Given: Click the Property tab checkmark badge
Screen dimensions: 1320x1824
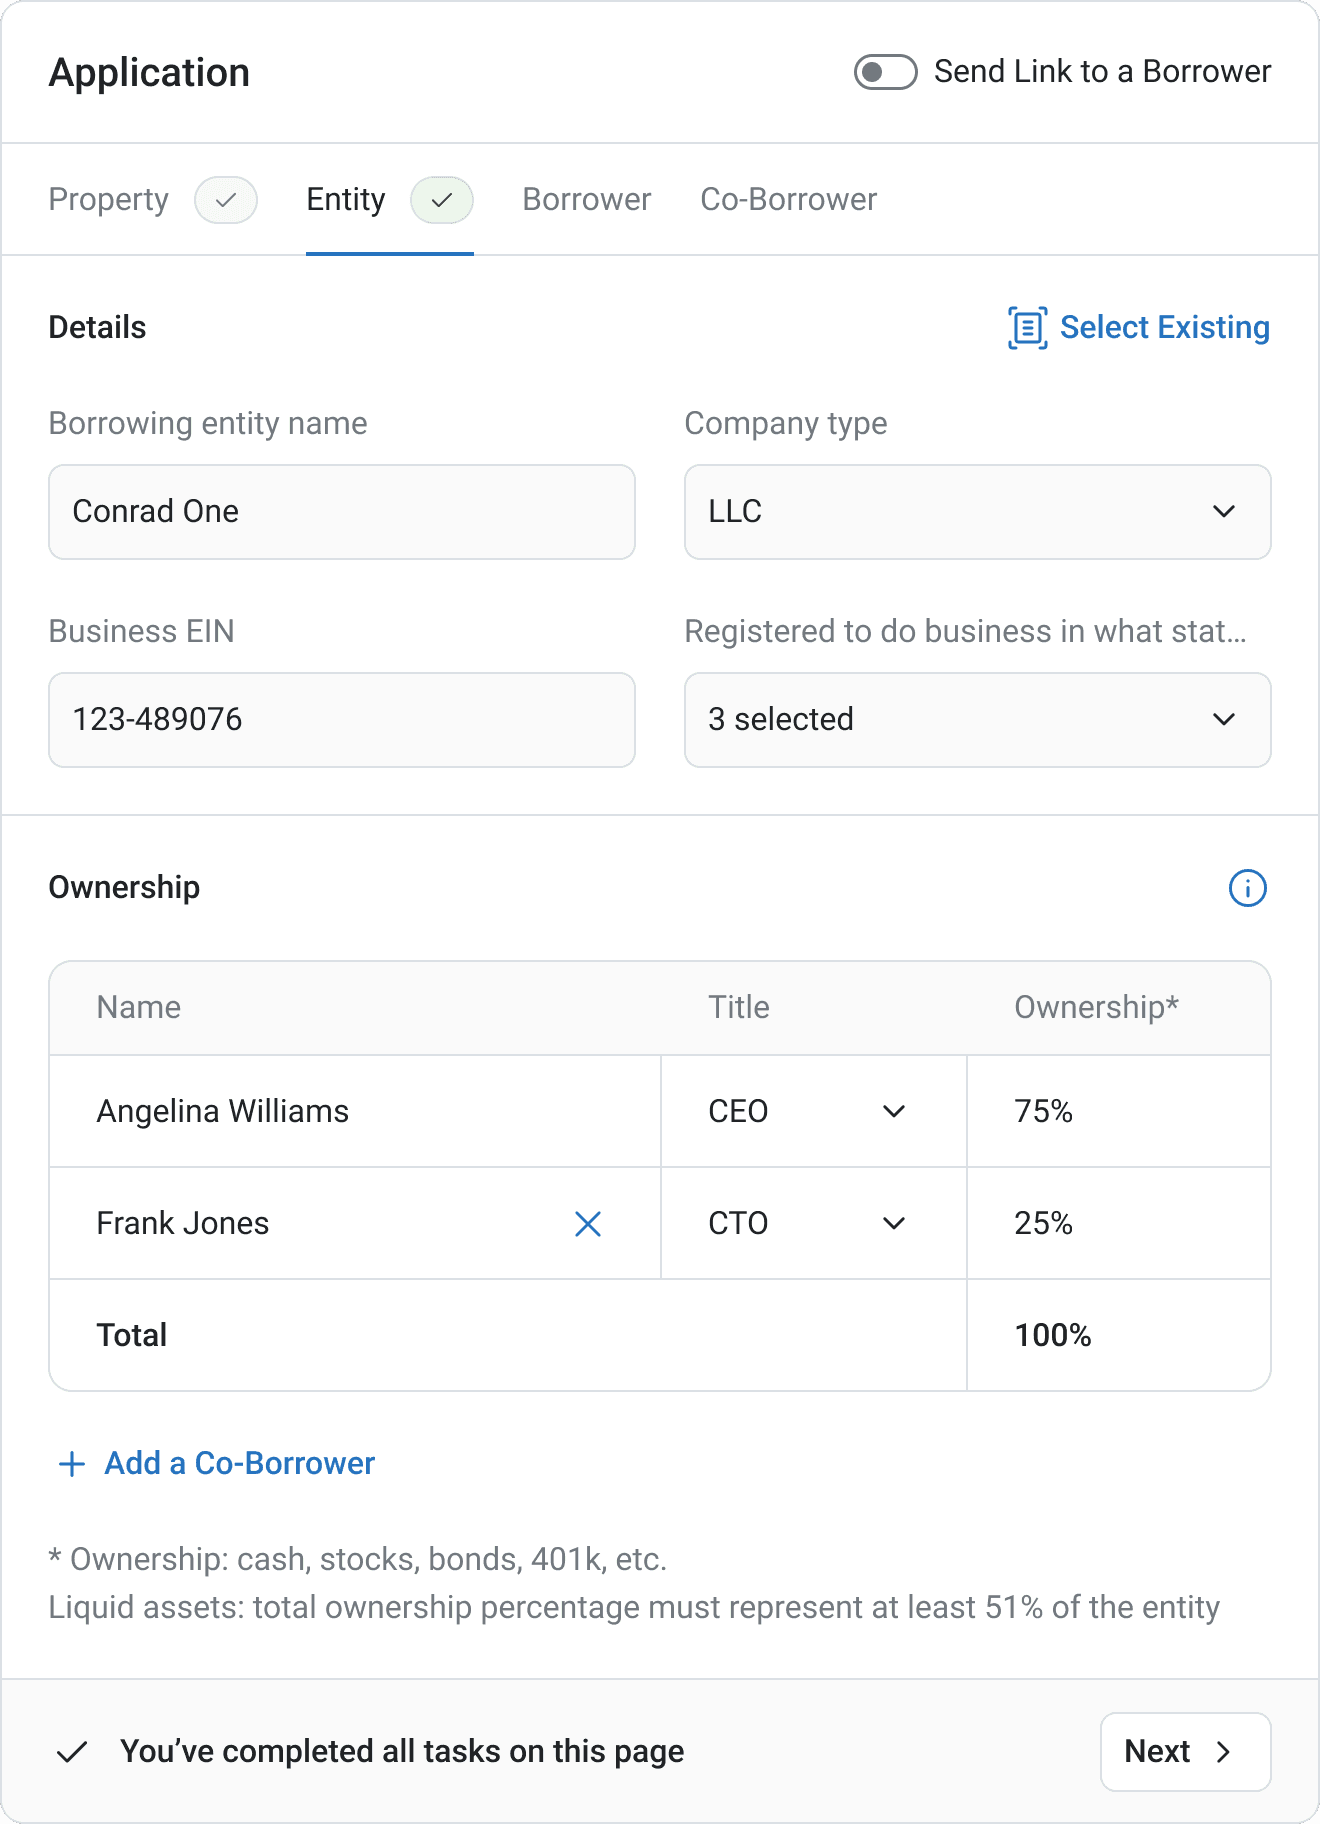Looking at the screenshot, I should pyautogui.click(x=226, y=200).
